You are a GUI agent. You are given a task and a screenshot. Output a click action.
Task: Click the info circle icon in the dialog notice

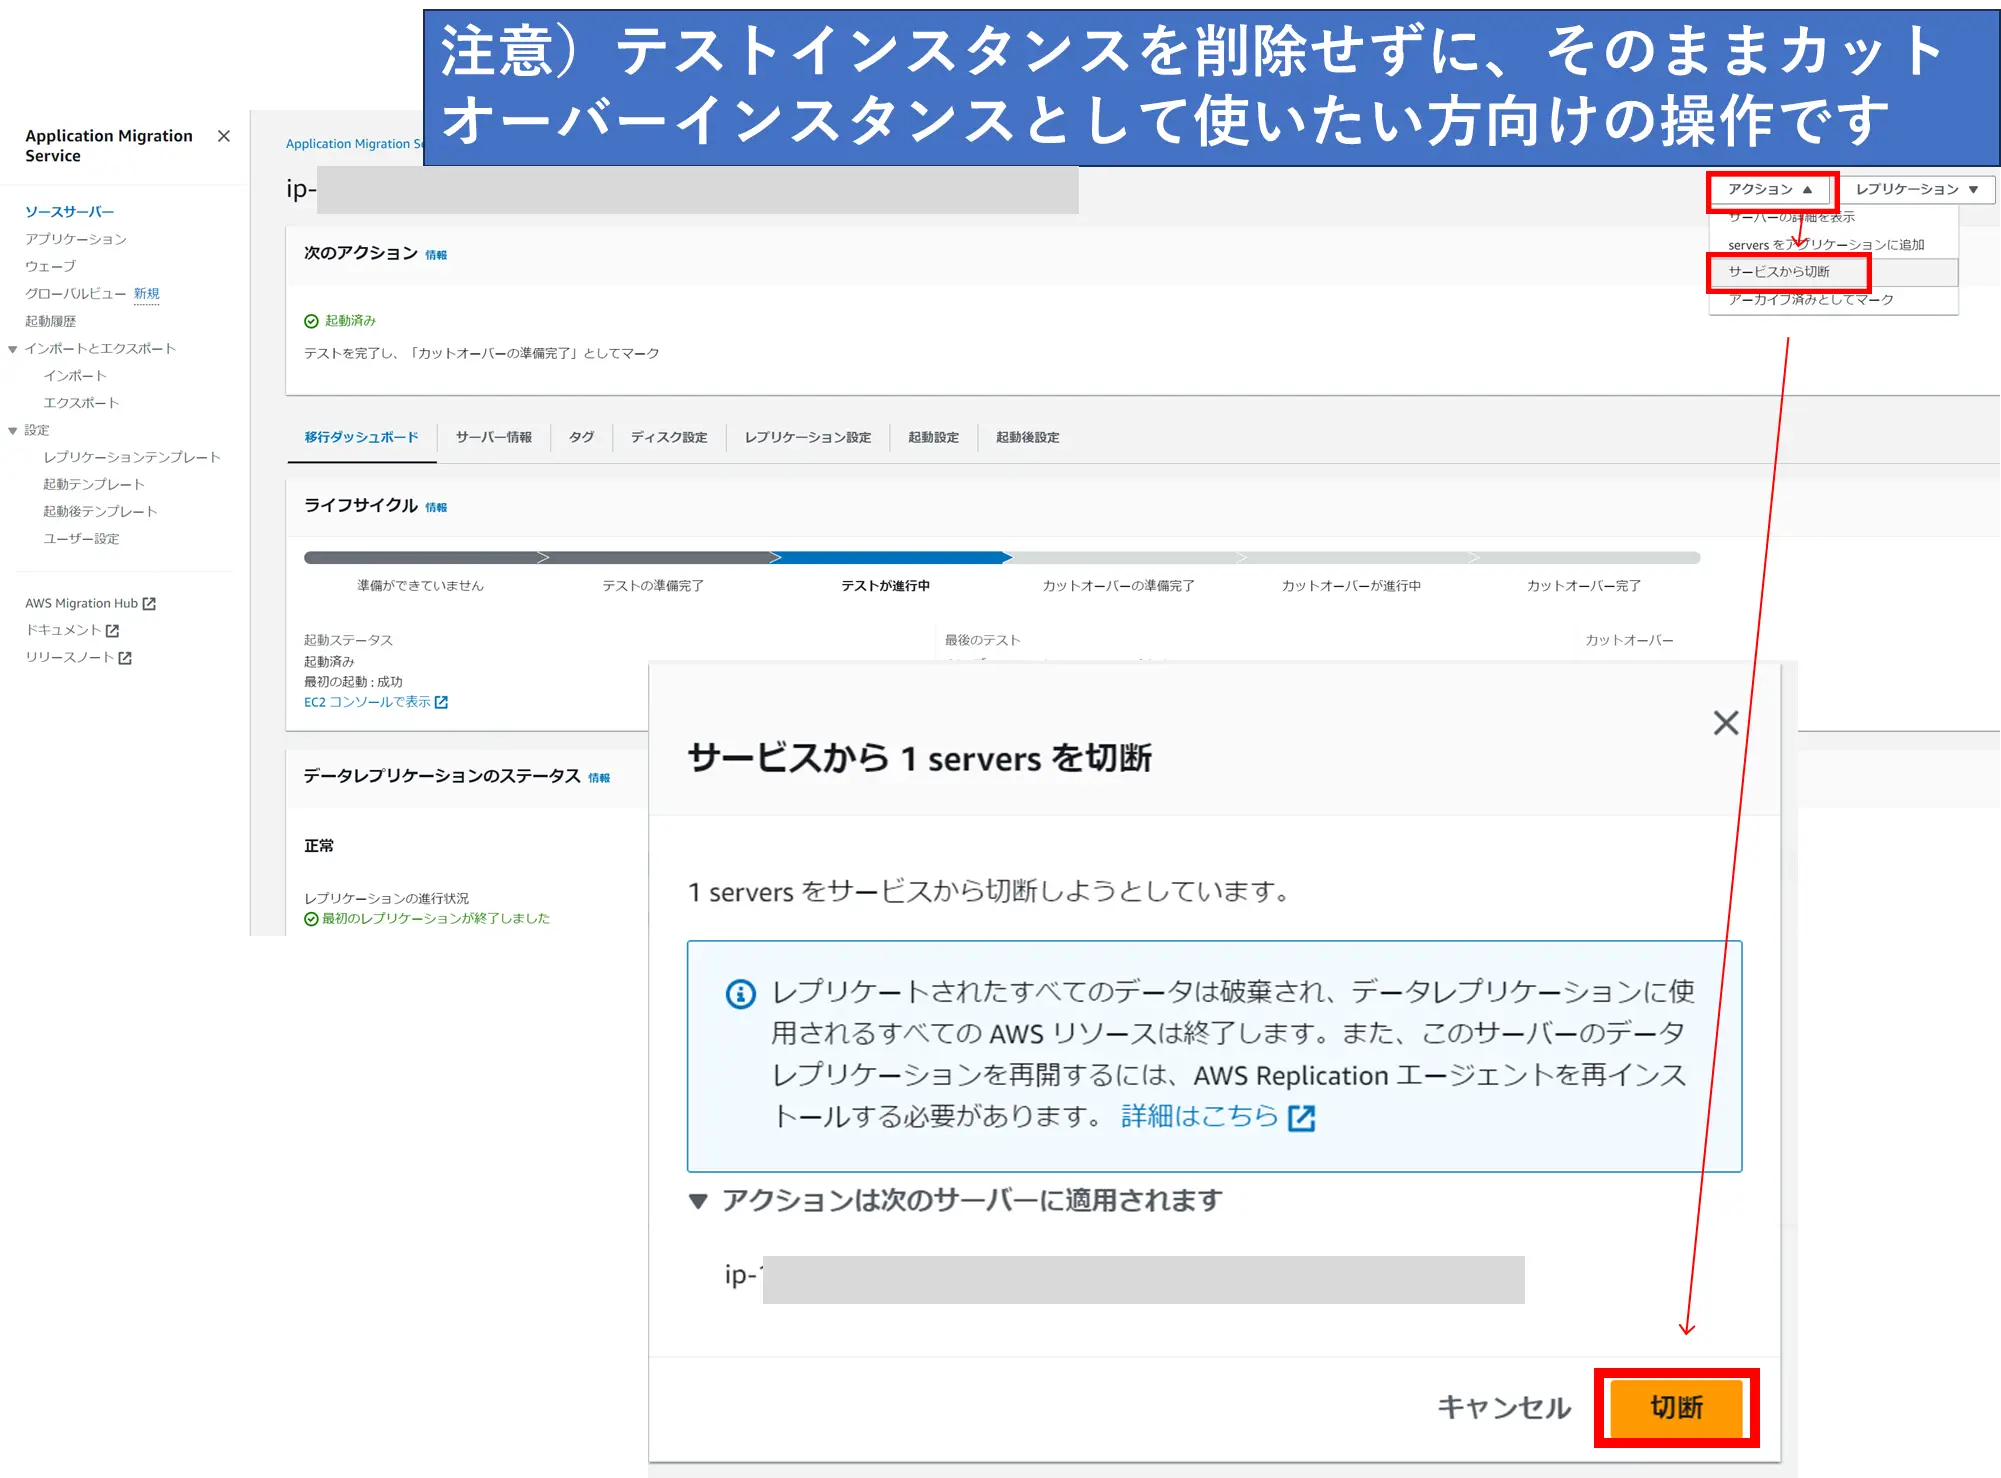pos(741,994)
